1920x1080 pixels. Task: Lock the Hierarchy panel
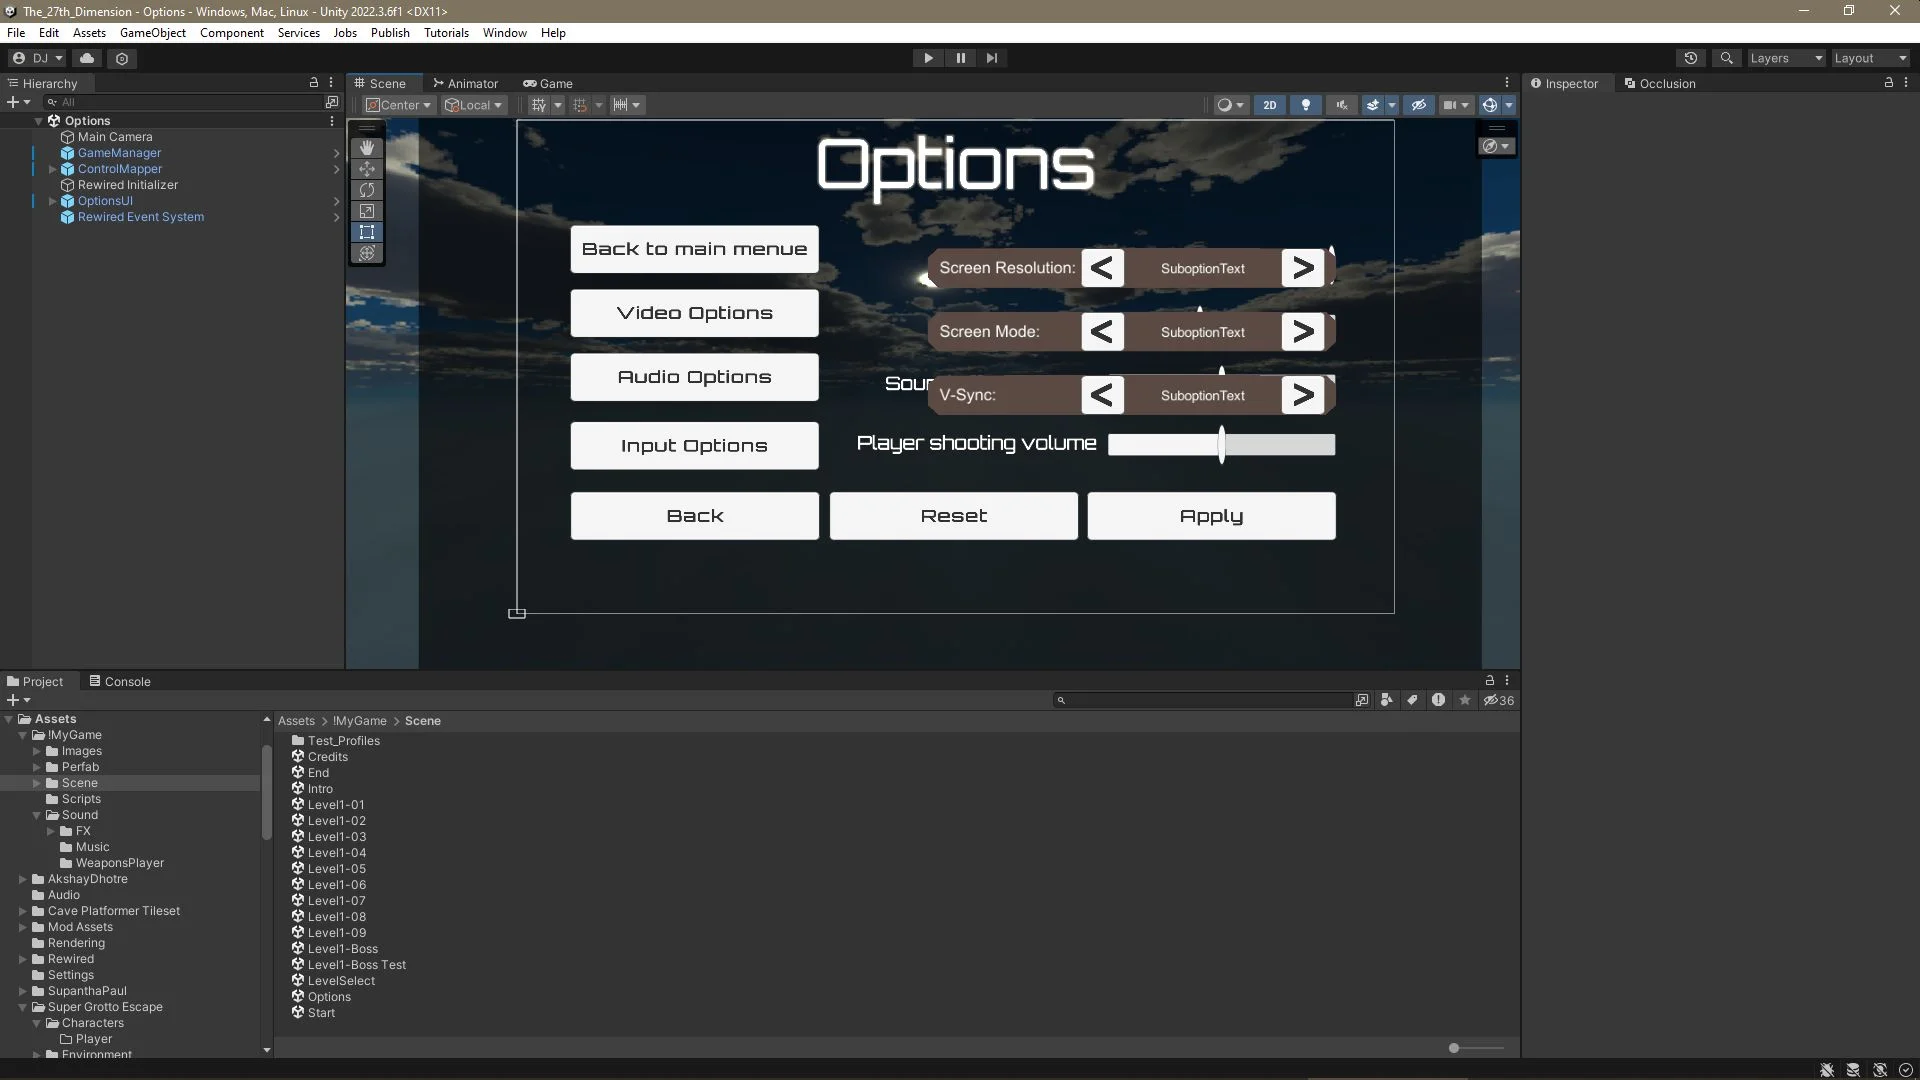click(x=314, y=83)
